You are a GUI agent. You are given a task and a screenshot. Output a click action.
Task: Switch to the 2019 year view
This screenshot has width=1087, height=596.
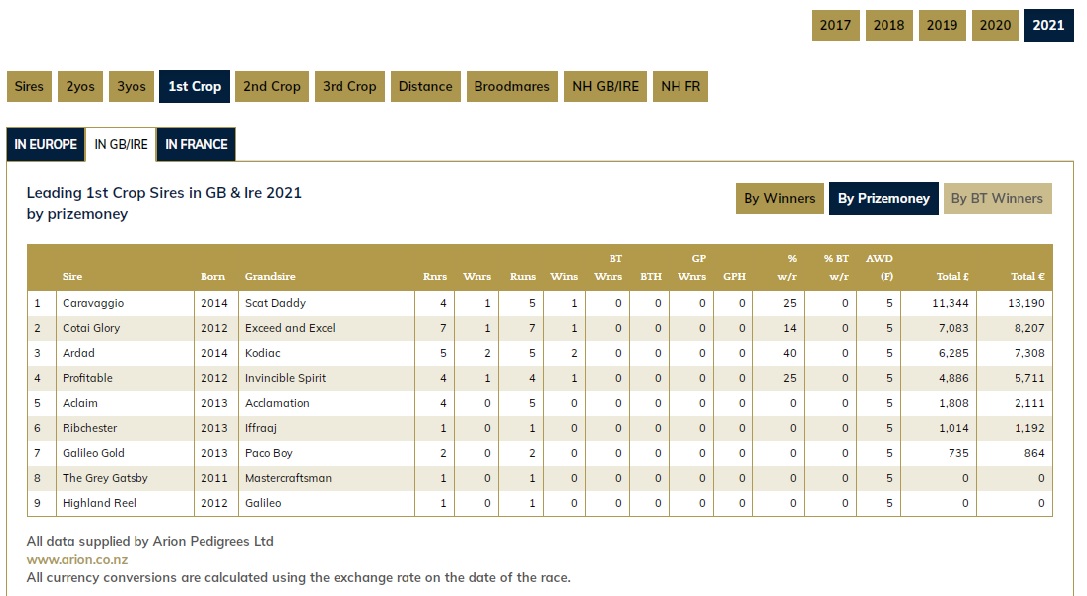coord(942,25)
